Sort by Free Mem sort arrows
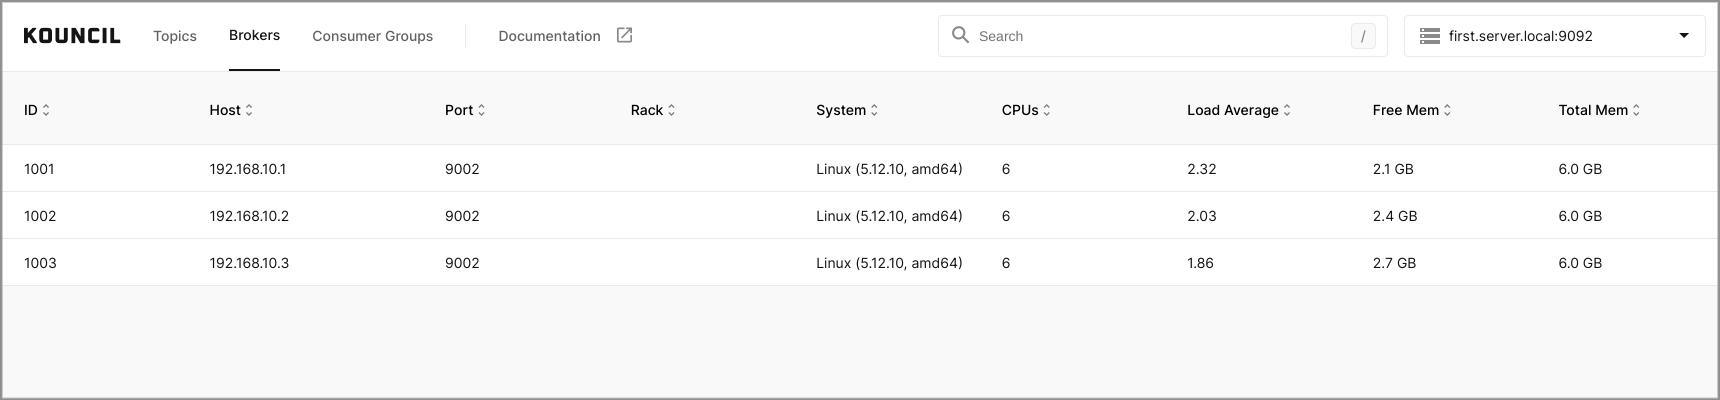Image resolution: width=1720 pixels, height=400 pixels. [1447, 110]
